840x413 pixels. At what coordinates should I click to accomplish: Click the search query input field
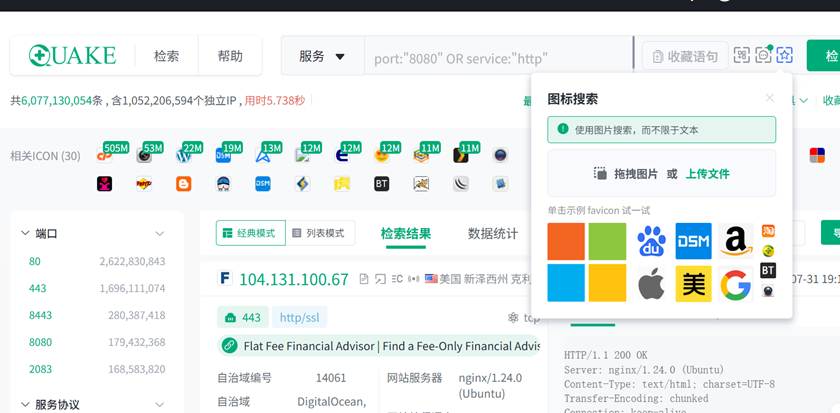pyautogui.click(x=498, y=58)
